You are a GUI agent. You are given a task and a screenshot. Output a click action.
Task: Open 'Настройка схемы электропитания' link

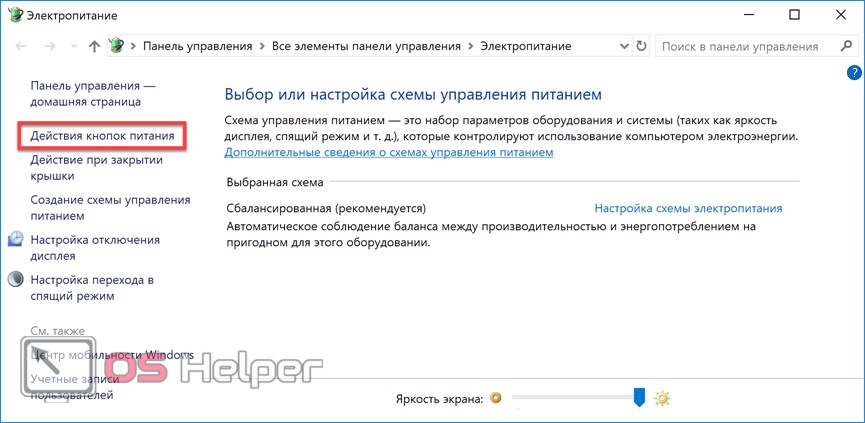coord(688,208)
